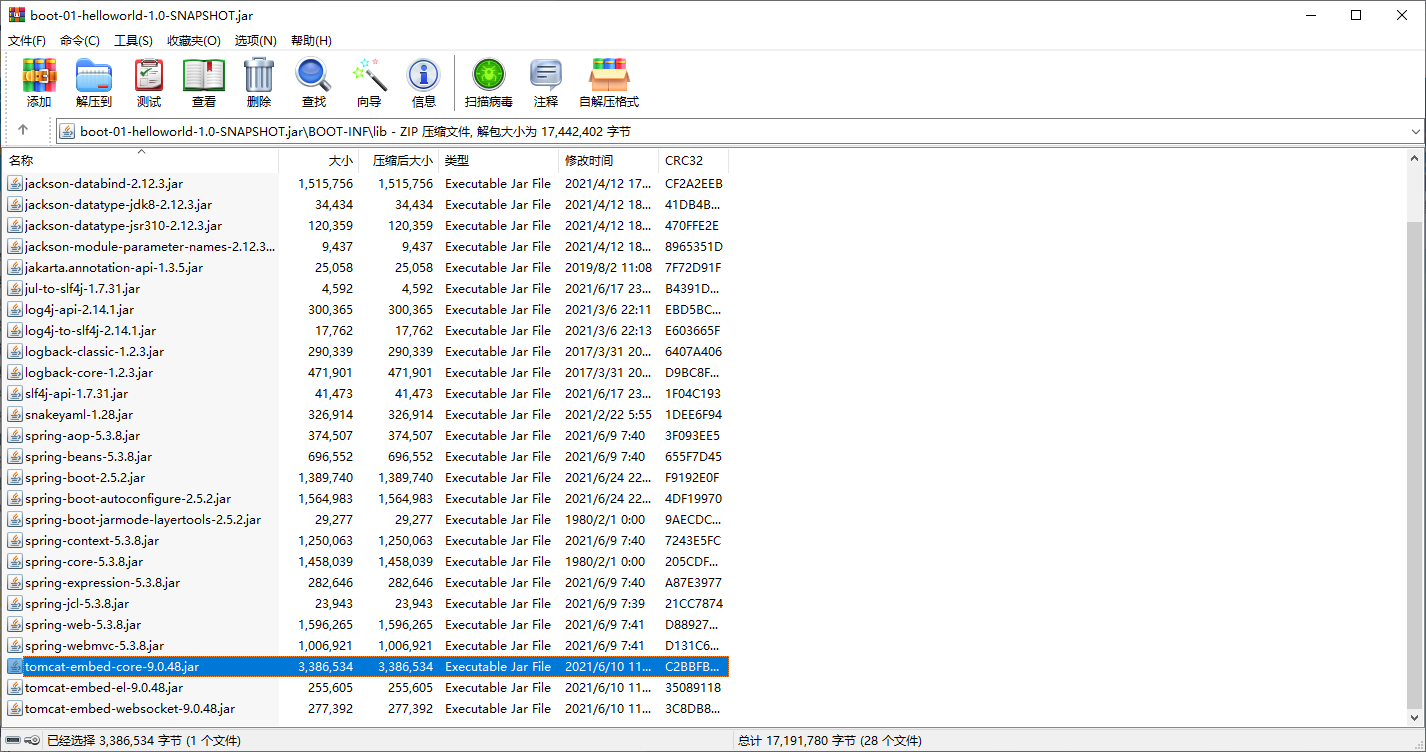The image size is (1426, 752).
Task: Sort by Modified (修改时间) column header
Action: click(x=609, y=160)
